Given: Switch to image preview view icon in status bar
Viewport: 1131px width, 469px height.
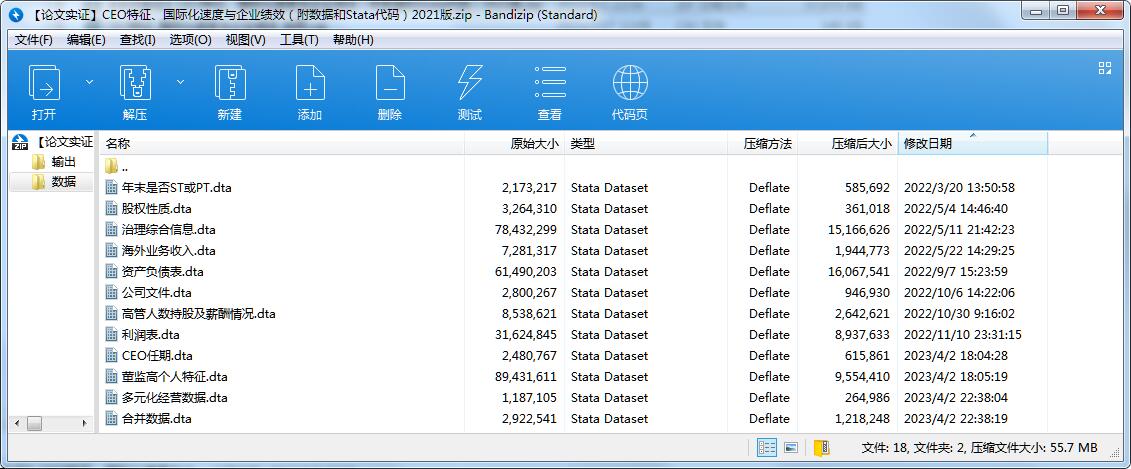Looking at the screenshot, I should [791, 447].
